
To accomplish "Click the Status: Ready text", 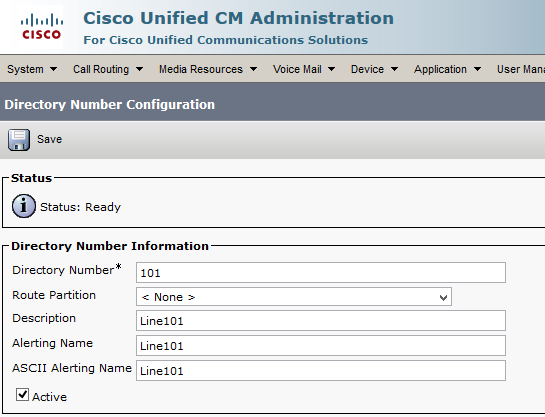I will [x=80, y=207].
